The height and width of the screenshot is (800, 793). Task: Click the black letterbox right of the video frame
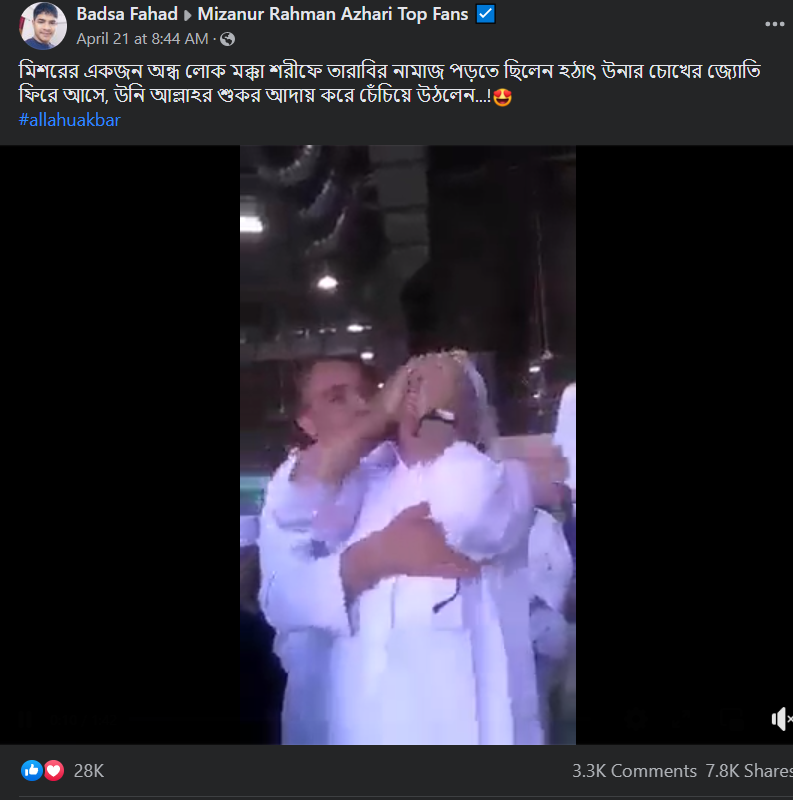684,445
